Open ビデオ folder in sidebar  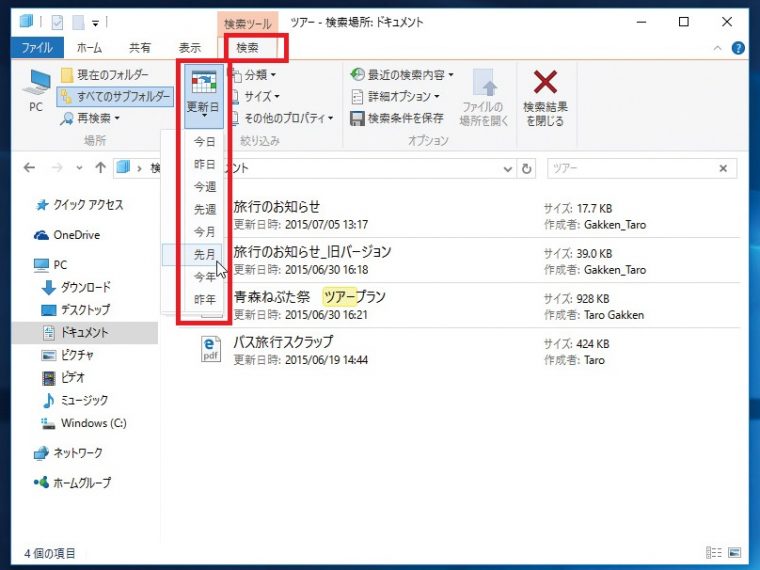(x=63, y=378)
